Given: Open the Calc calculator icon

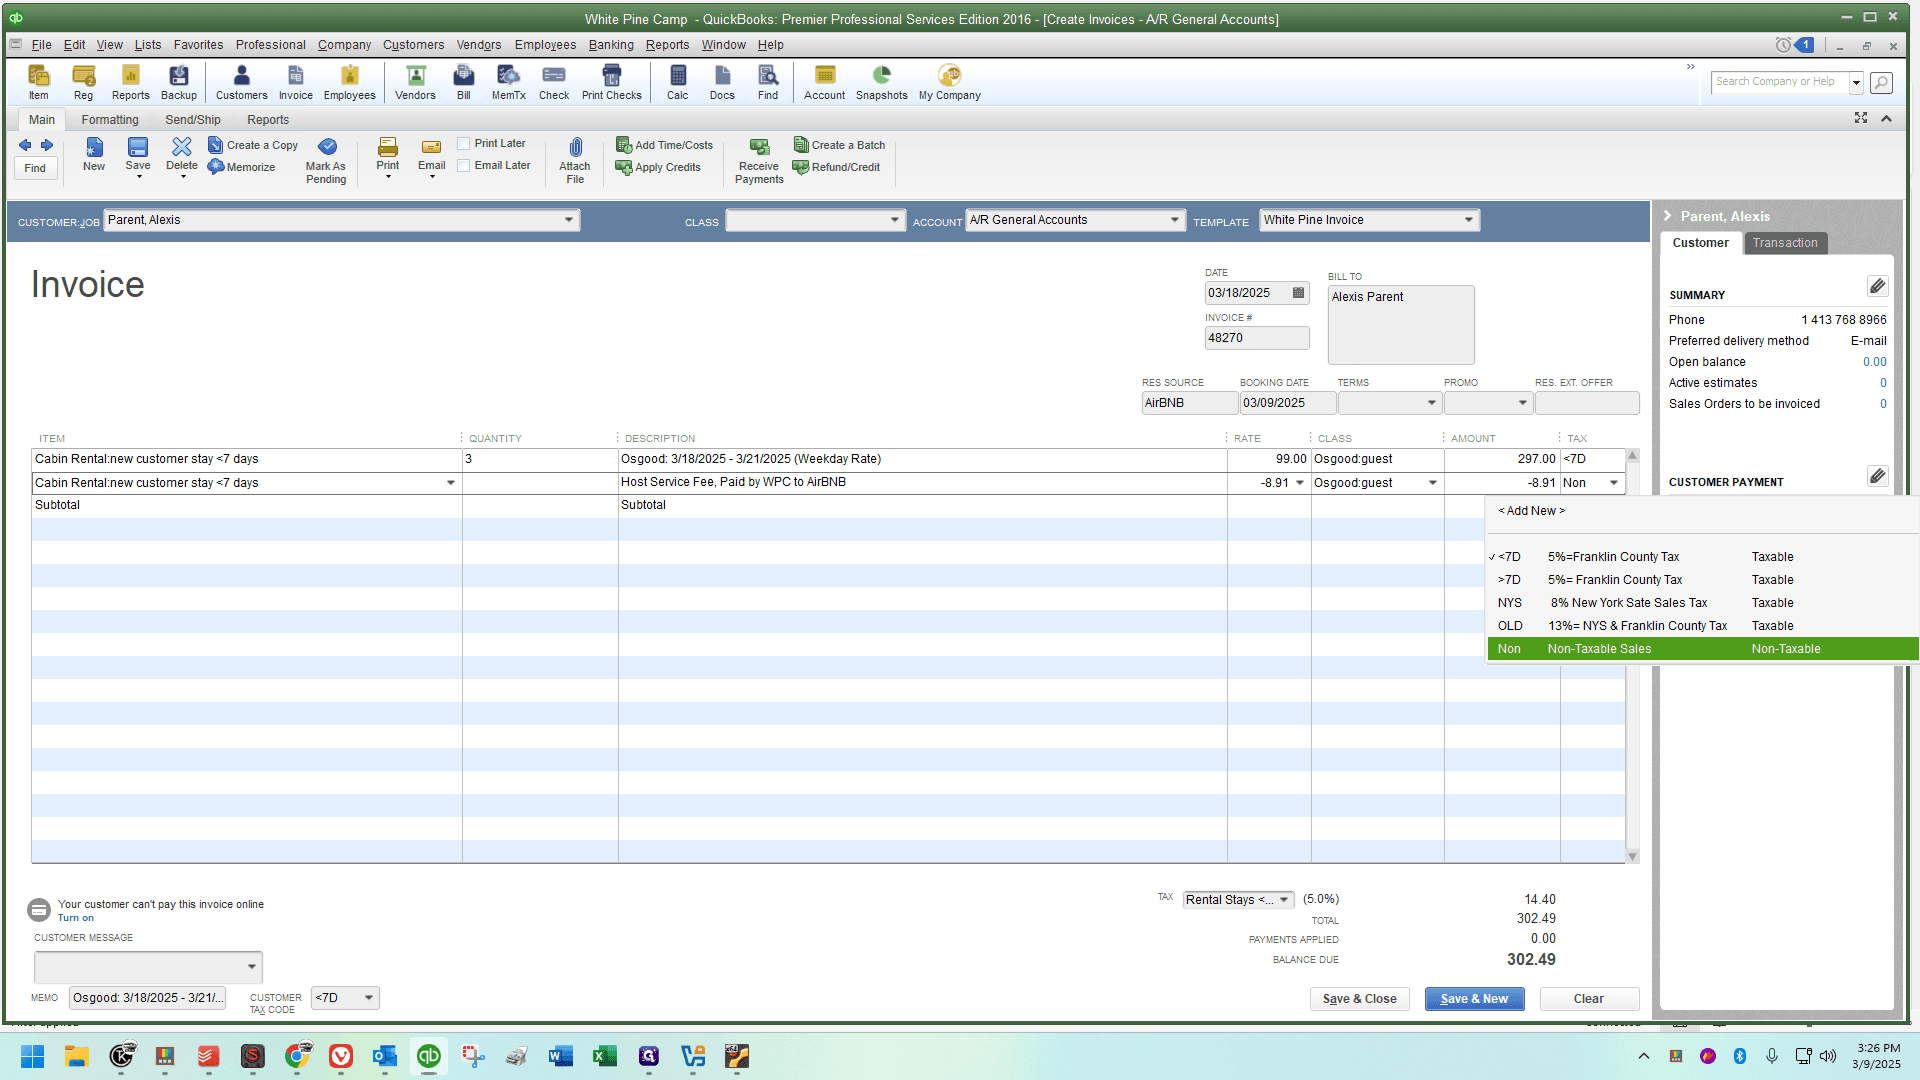Looking at the screenshot, I should tap(677, 82).
